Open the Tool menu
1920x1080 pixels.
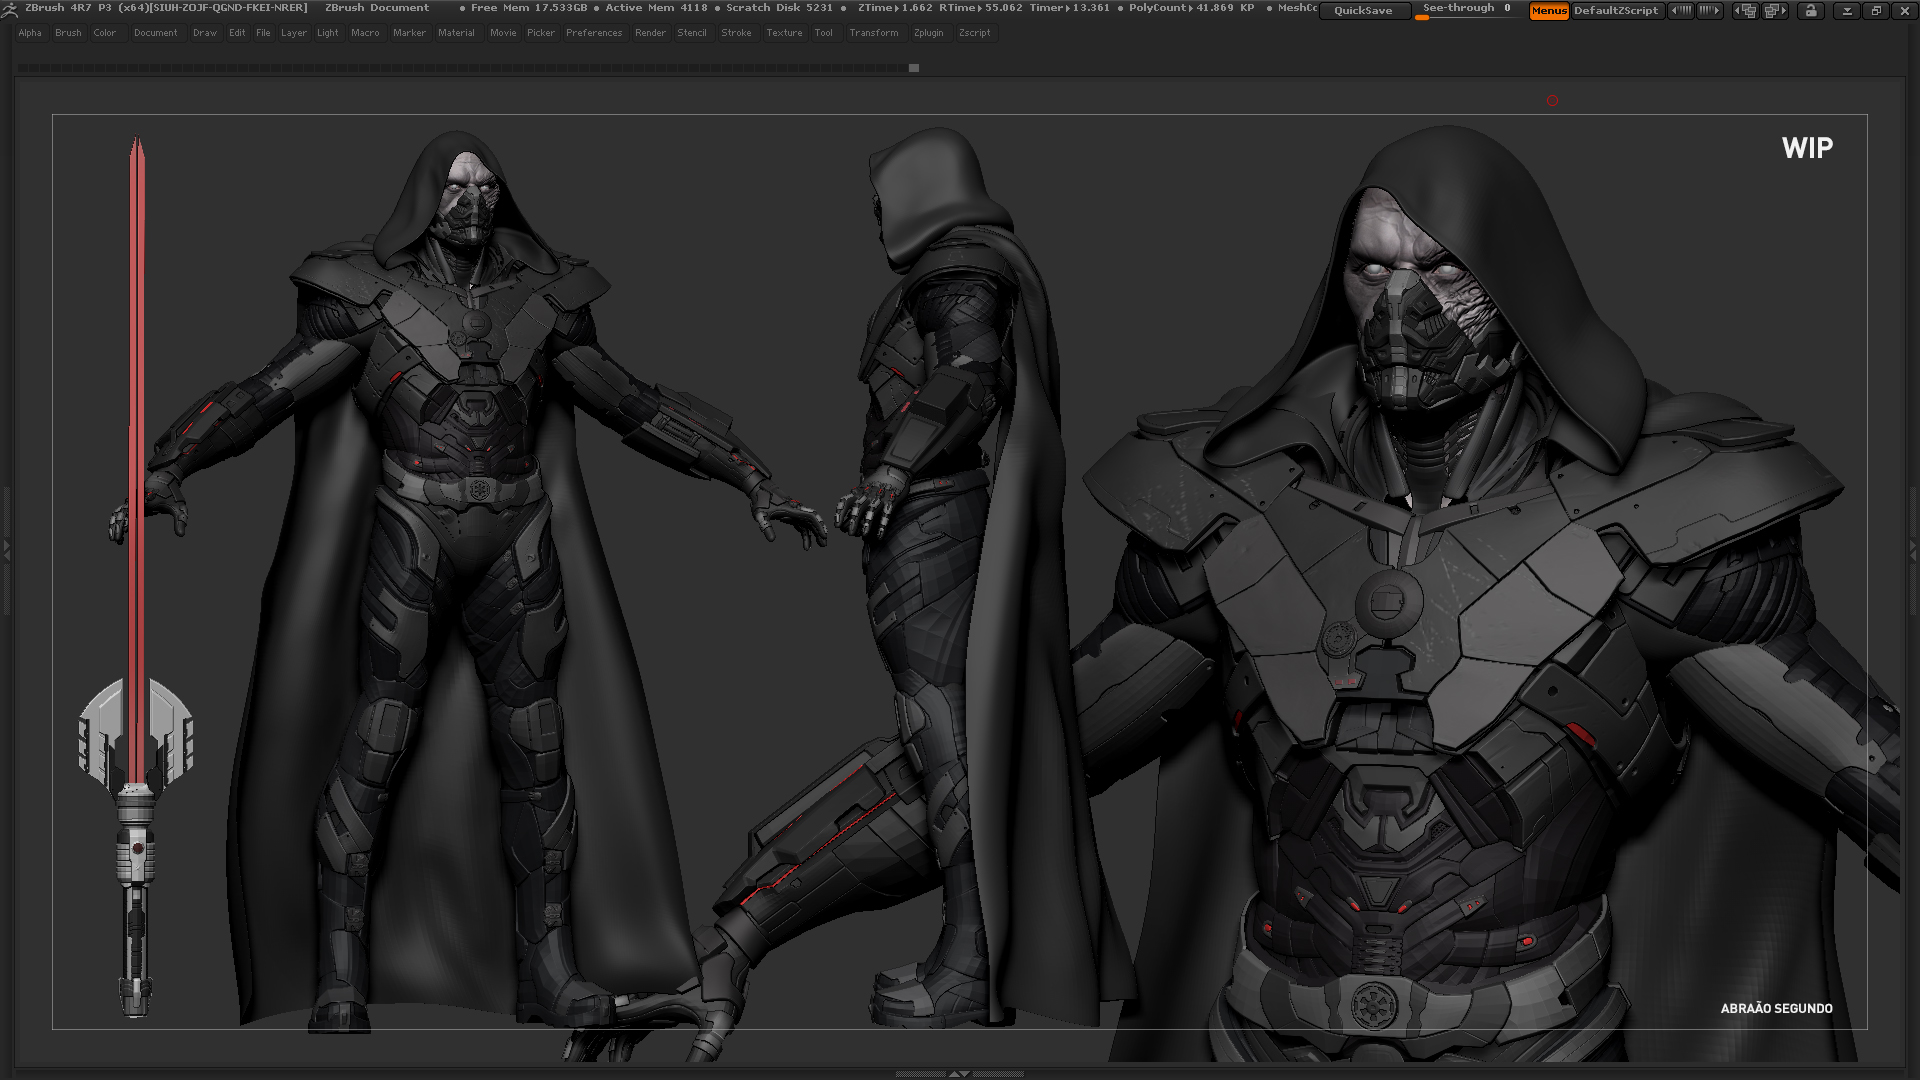tap(823, 33)
